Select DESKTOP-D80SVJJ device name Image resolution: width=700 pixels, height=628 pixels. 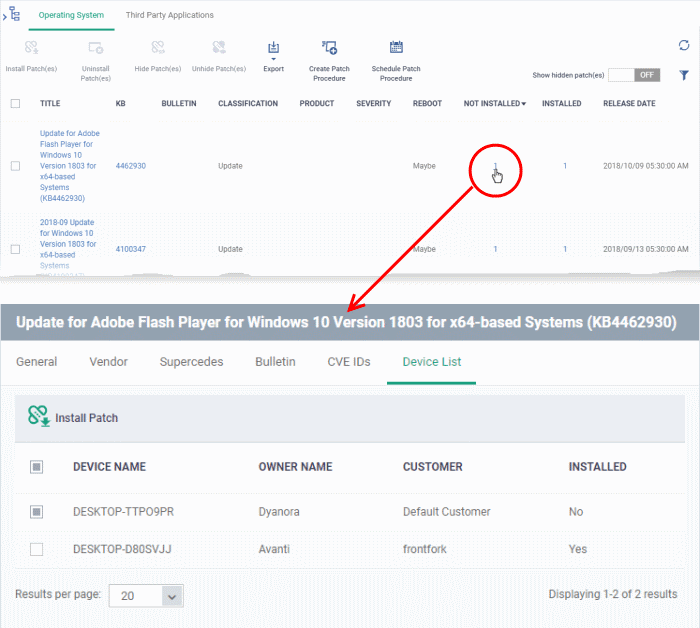click(x=122, y=549)
